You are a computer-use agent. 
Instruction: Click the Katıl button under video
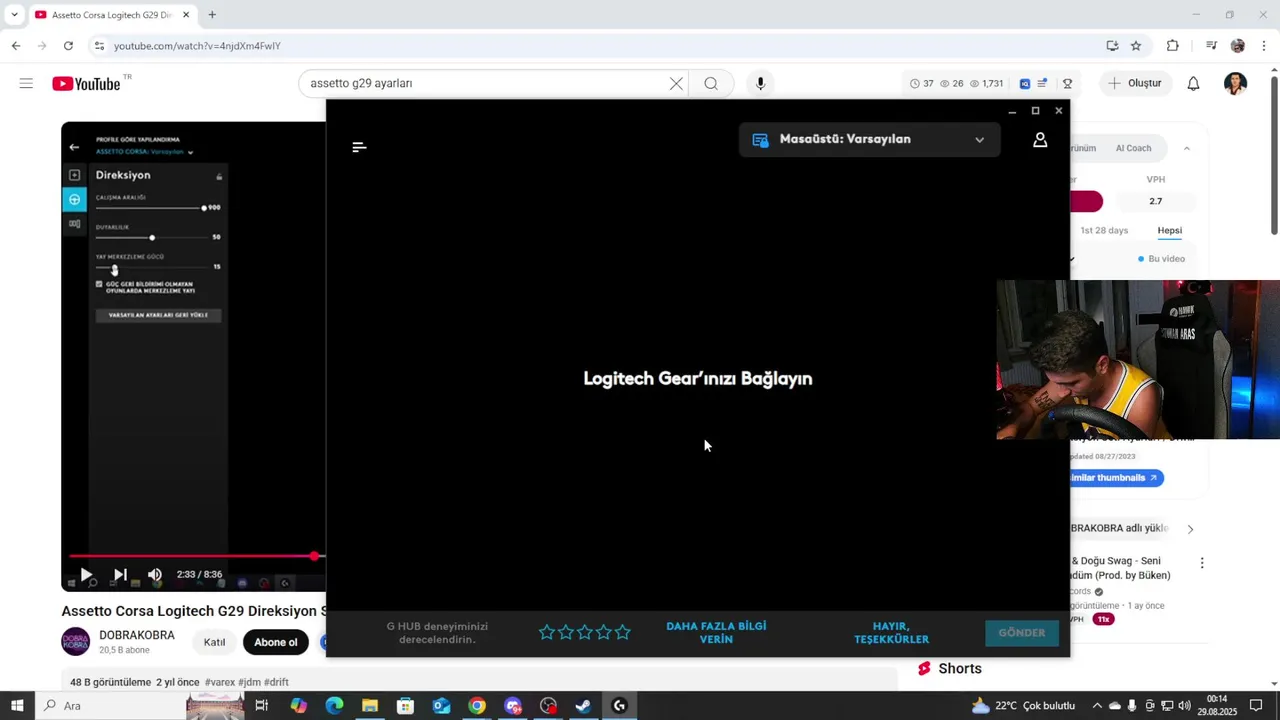pyautogui.click(x=214, y=642)
